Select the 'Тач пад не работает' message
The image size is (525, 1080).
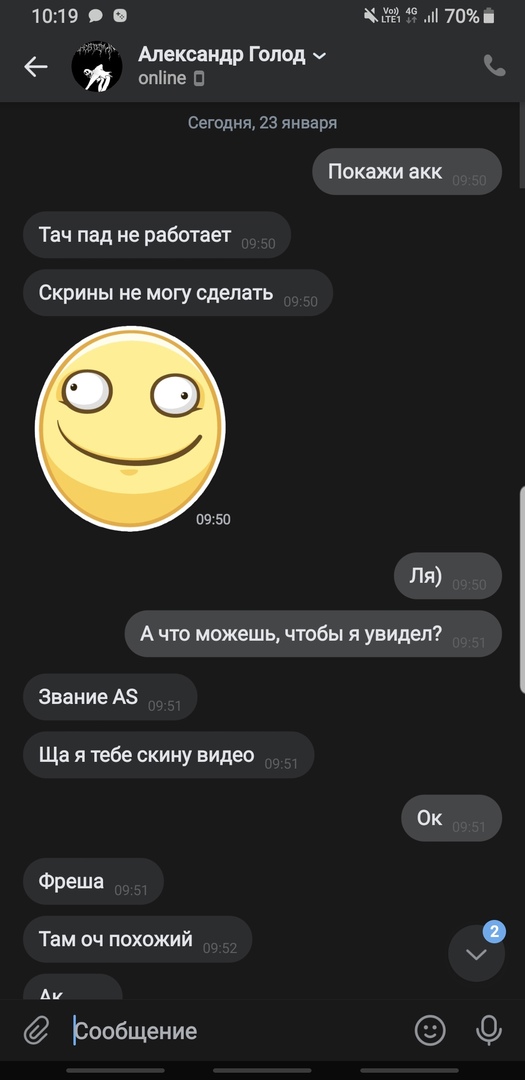point(157,235)
